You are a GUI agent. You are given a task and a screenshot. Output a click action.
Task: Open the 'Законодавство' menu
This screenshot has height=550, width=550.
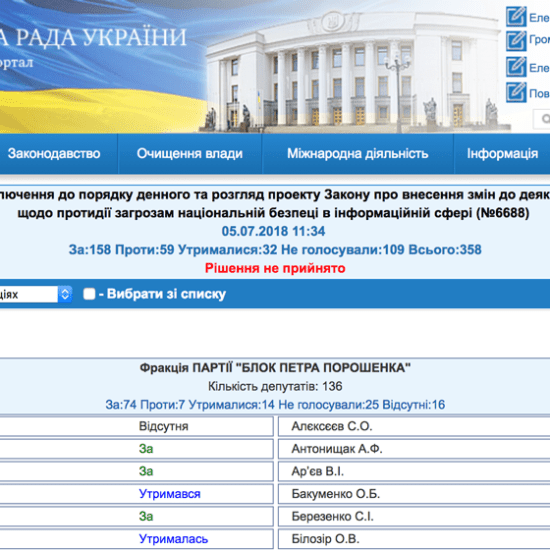pyautogui.click(x=54, y=154)
